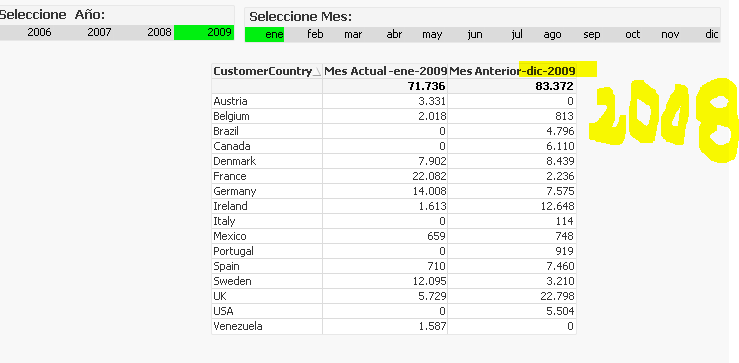Click the Sweden country cell

[x=267, y=281]
